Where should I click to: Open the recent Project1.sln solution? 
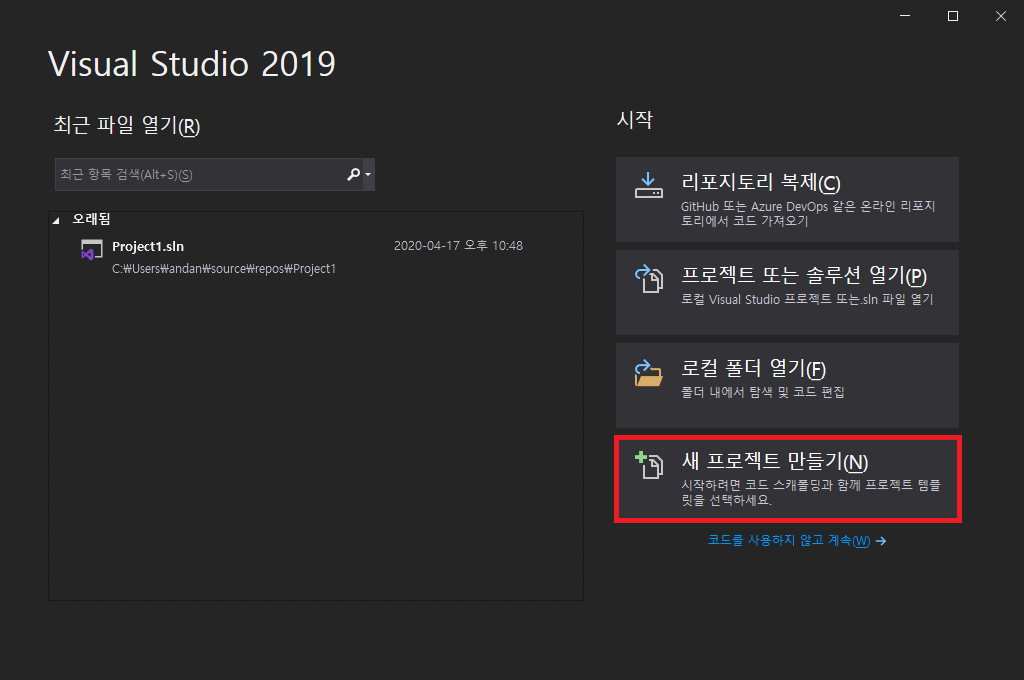point(315,257)
